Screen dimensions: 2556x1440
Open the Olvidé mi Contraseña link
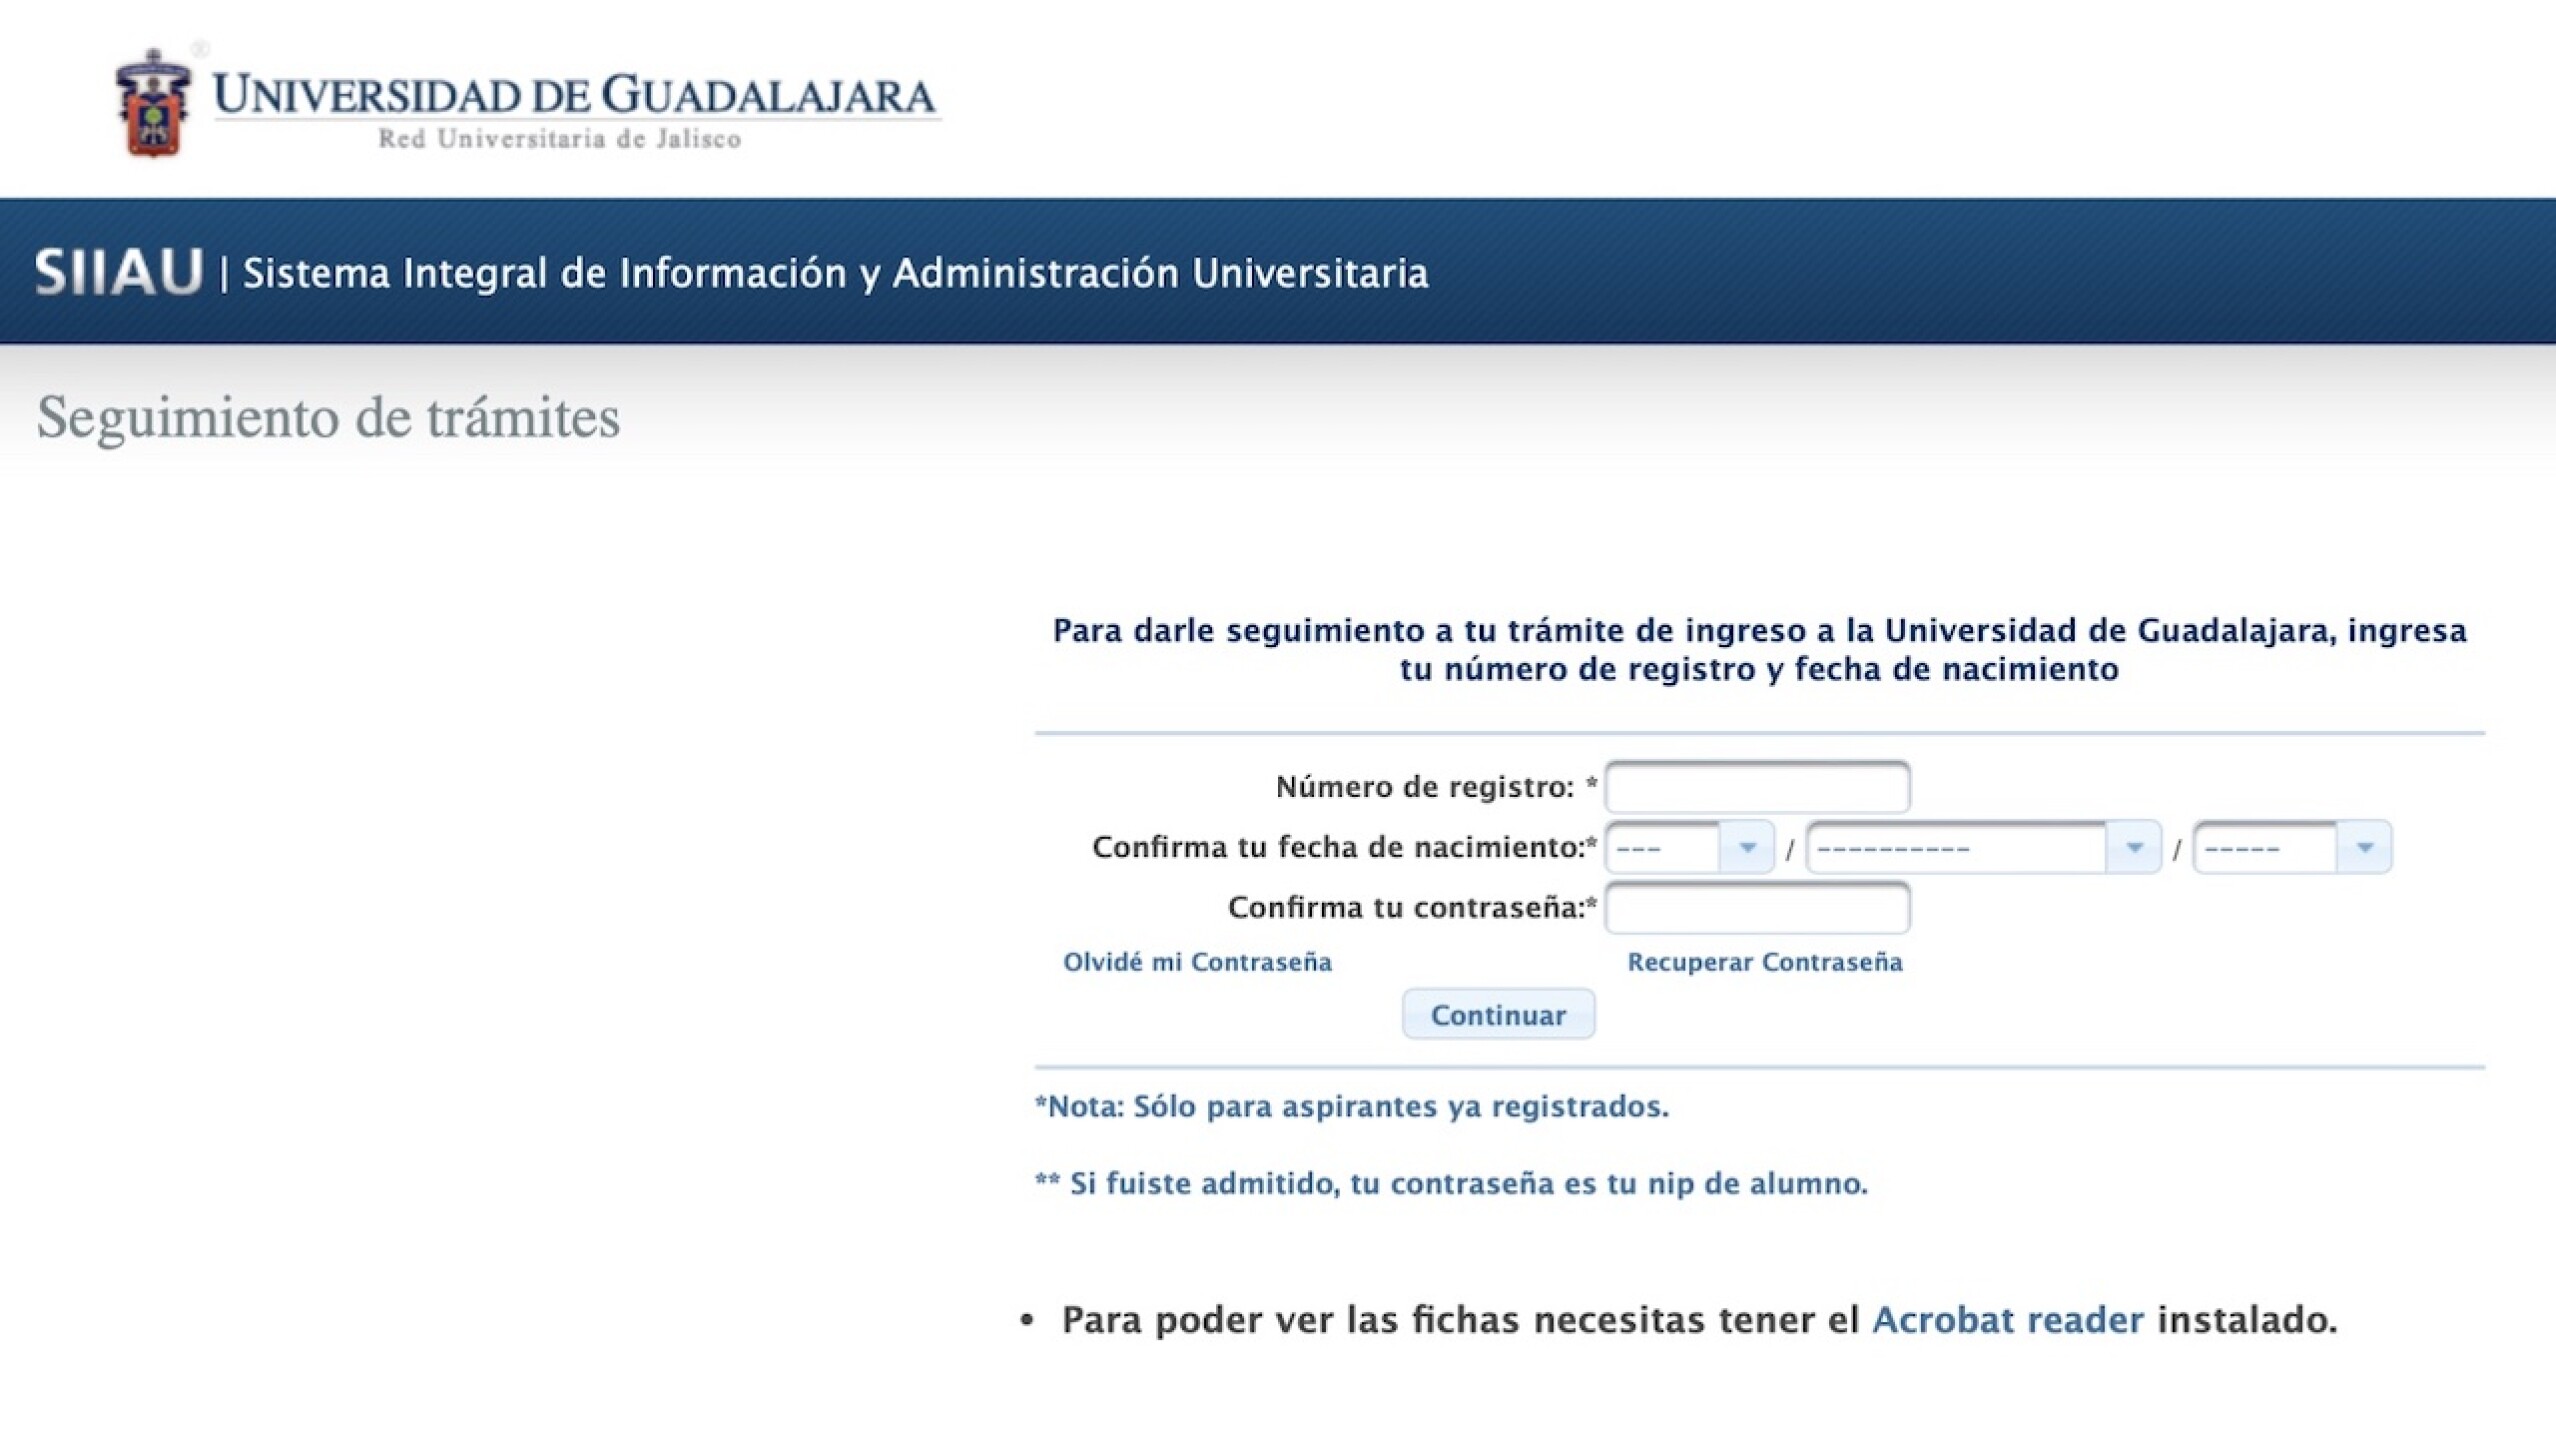pos(1197,962)
